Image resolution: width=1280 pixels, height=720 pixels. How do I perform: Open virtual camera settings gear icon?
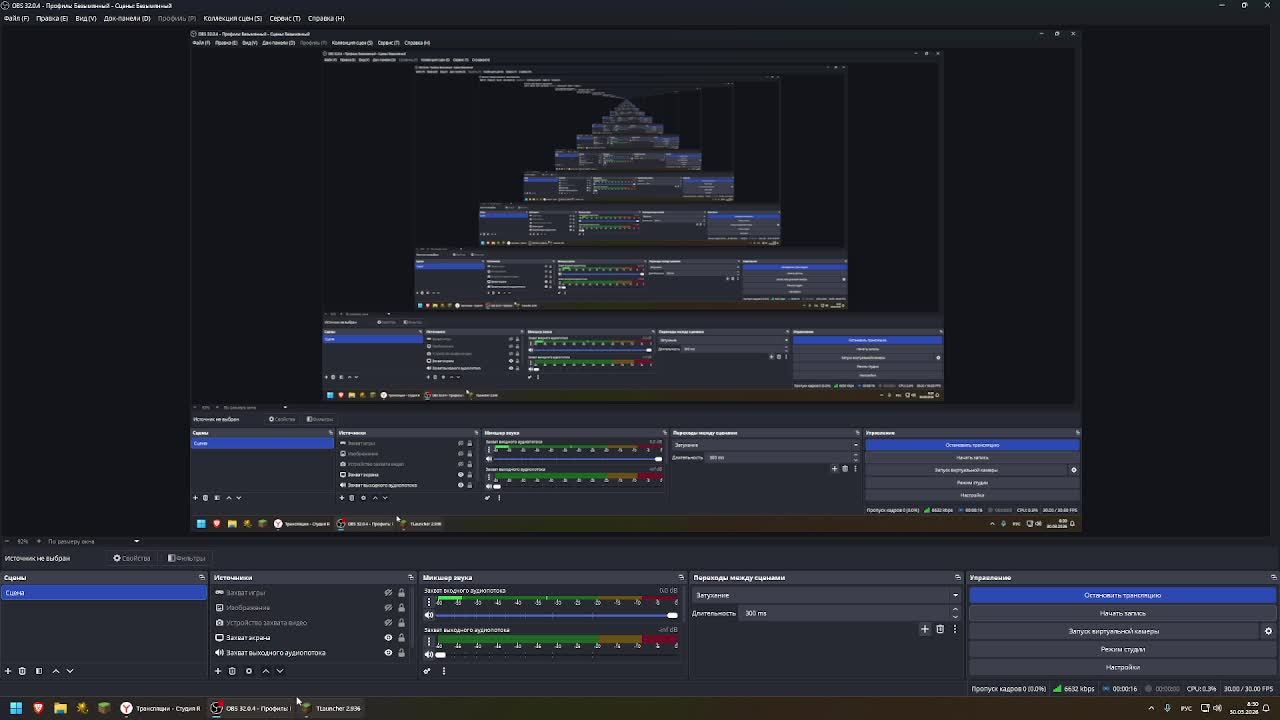tap(1268, 631)
